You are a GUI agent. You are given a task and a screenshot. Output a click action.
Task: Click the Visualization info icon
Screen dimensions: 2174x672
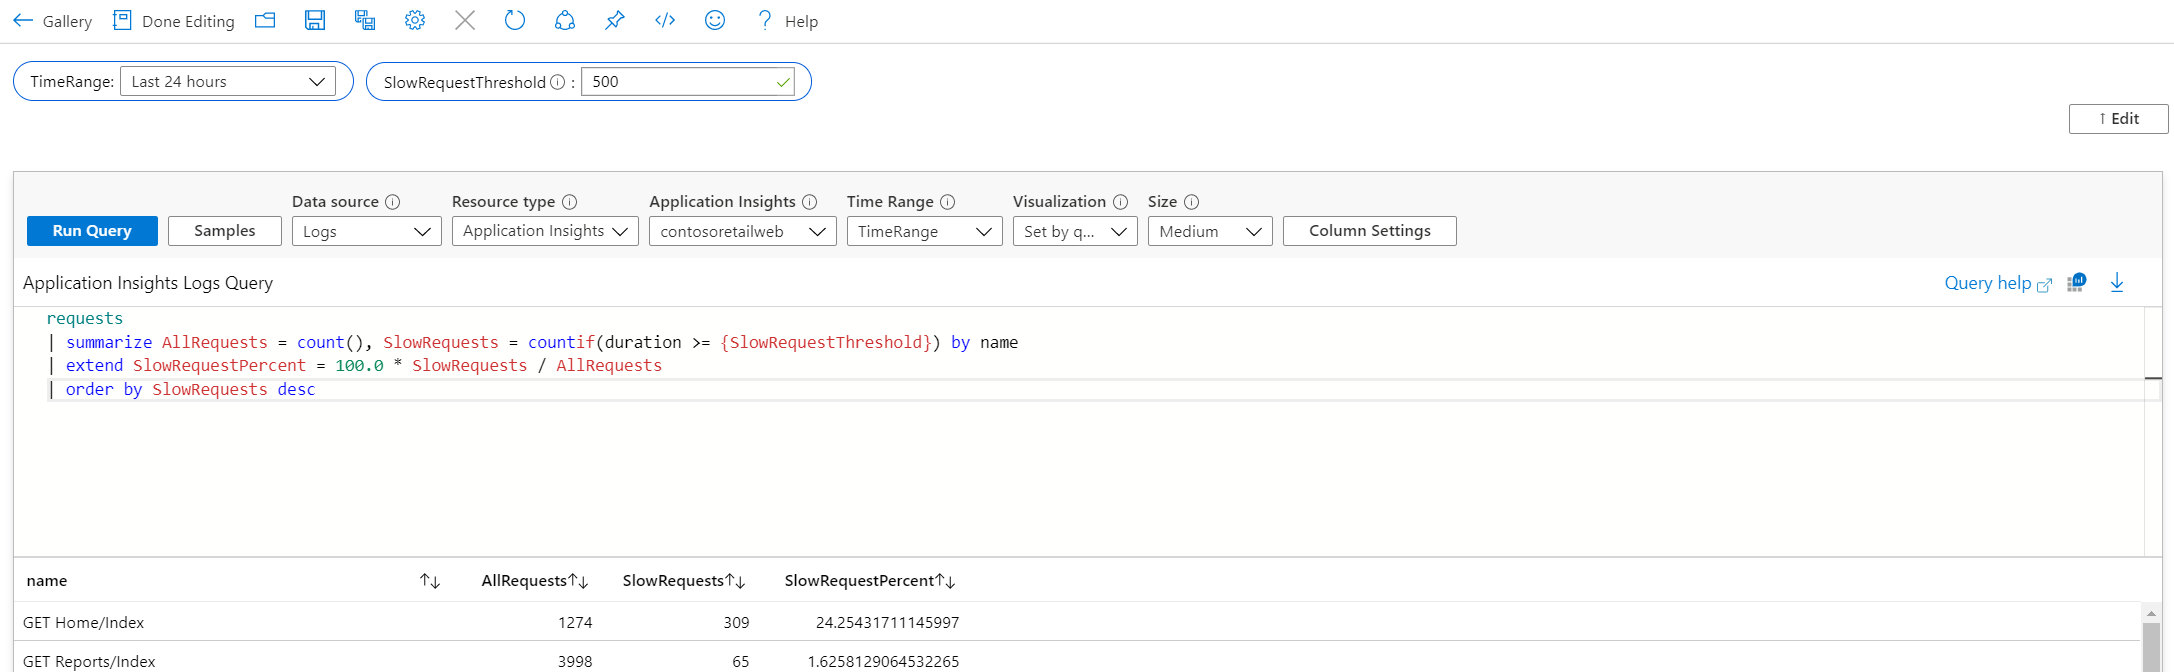coord(1121,202)
